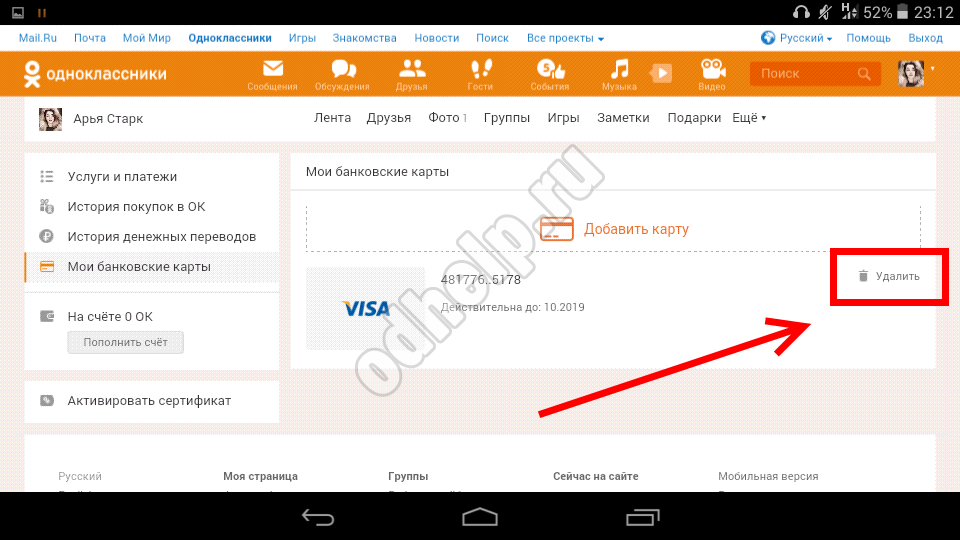Switch to Фото tab
The image size is (960, 540).
pyautogui.click(x=444, y=118)
